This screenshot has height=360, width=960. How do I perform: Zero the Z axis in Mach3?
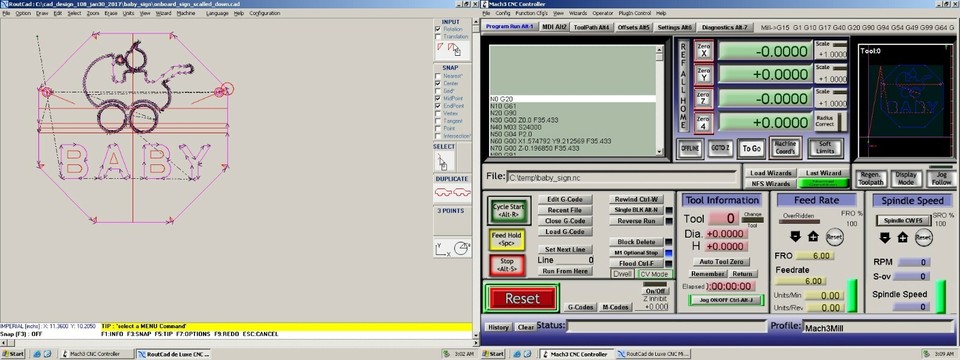click(x=703, y=99)
